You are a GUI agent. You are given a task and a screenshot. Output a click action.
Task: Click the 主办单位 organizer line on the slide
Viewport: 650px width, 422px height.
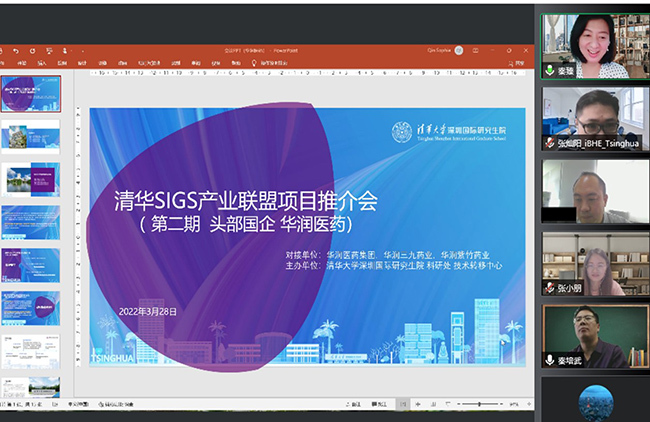393,266
